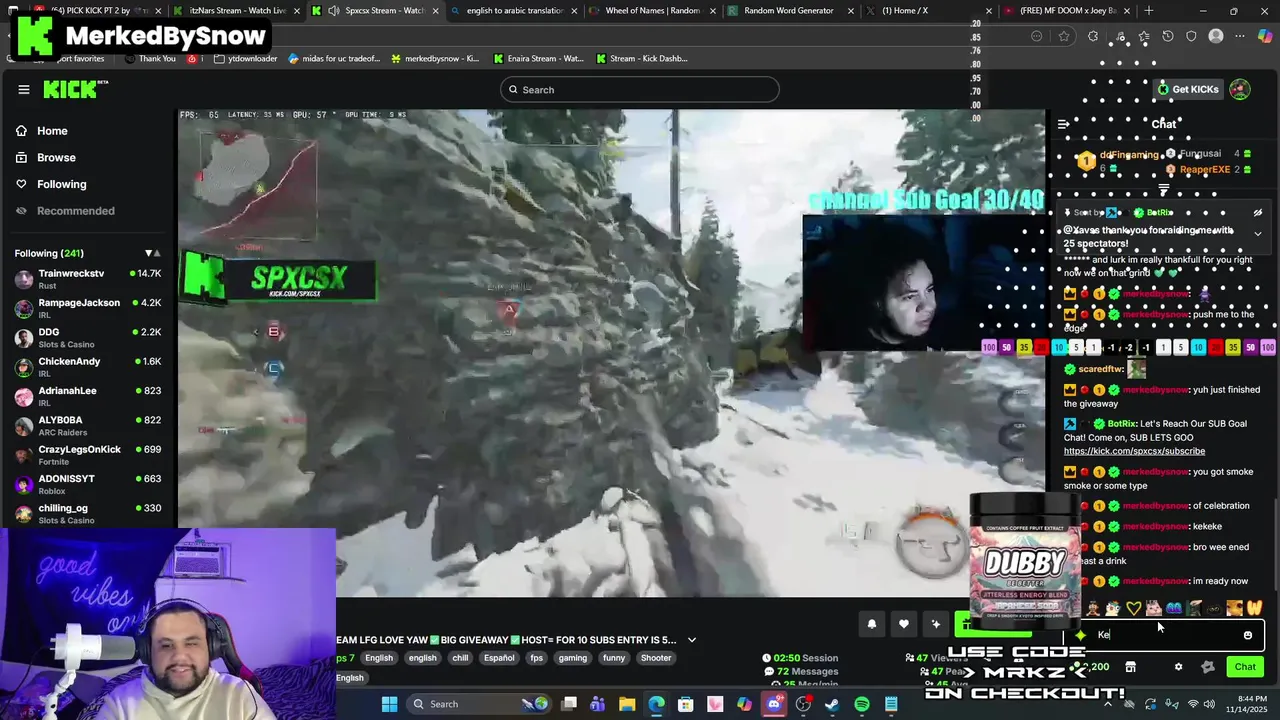Open chat settings gear icon
This screenshot has width=1280, height=720.
click(1178, 667)
